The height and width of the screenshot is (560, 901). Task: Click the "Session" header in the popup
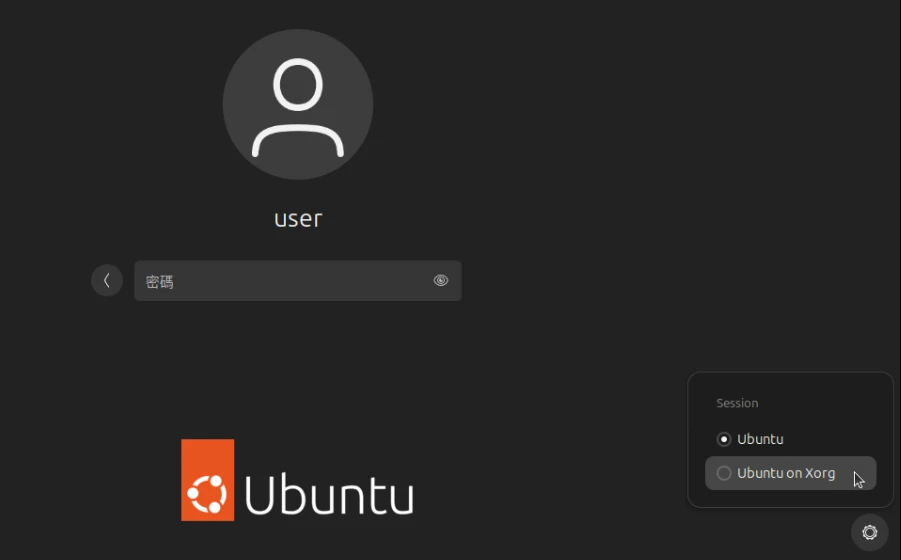pos(737,403)
